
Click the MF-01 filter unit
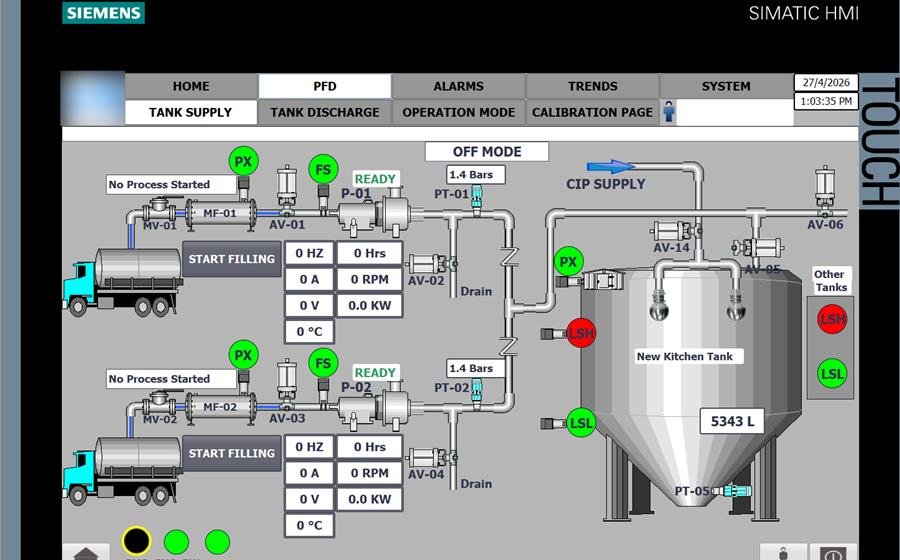pos(220,213)
